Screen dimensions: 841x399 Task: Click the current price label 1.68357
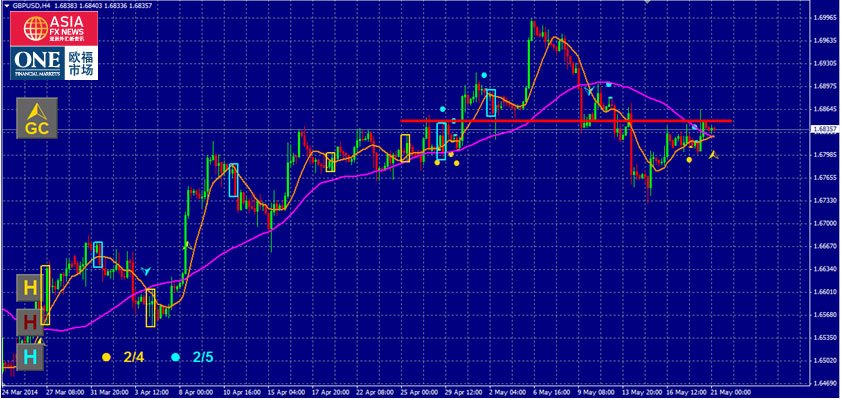pyautogui.click(x=824, y=129)
